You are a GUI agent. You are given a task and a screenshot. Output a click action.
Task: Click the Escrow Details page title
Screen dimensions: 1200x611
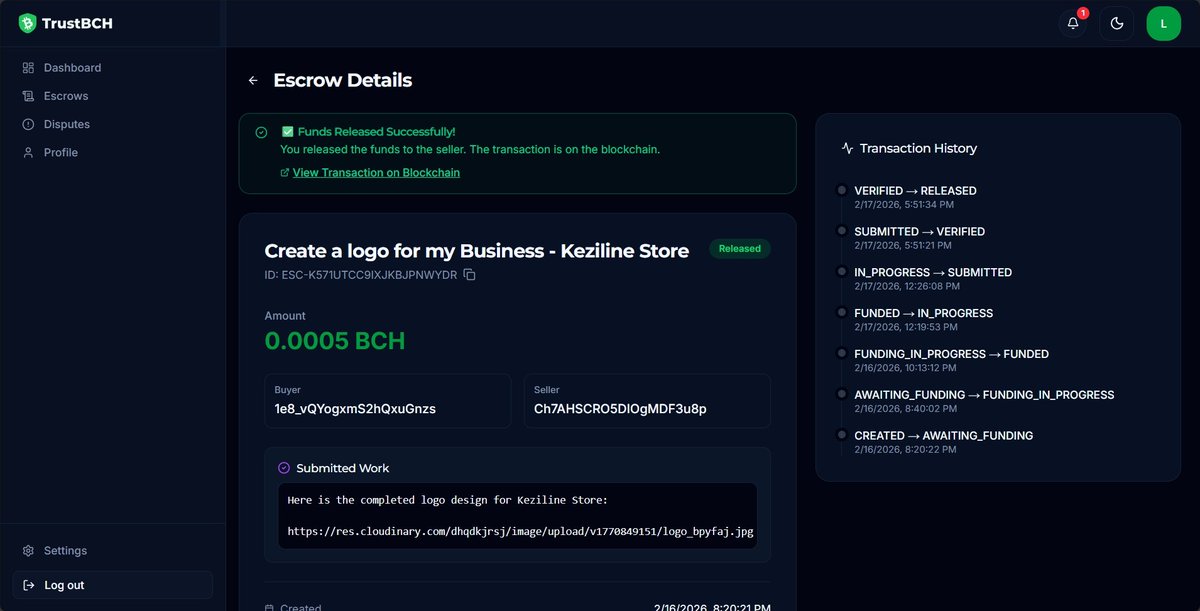(342, 80)
